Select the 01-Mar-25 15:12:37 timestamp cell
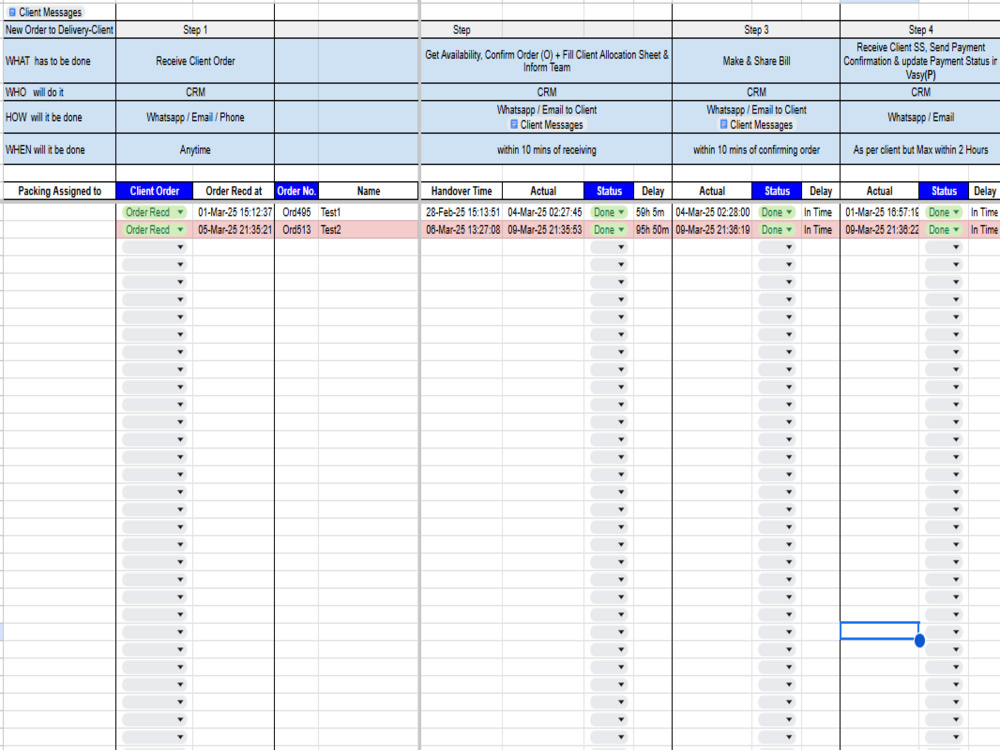Screen dimensions: 1000x750 234,212
